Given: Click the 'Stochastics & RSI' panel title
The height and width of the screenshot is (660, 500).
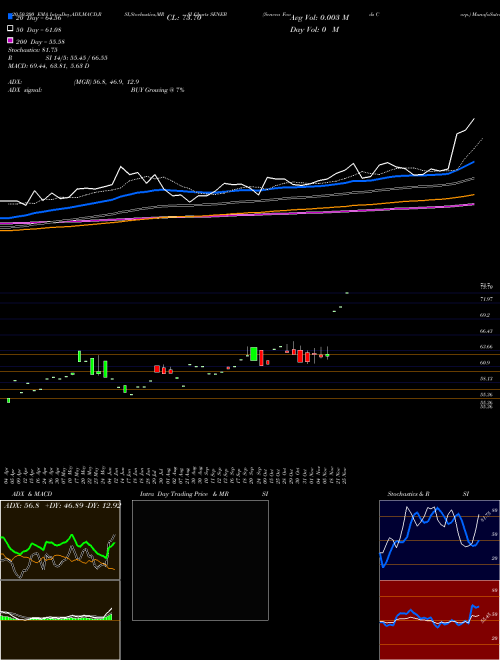Looking at the screenshot, I should click(x=428, y=494).
